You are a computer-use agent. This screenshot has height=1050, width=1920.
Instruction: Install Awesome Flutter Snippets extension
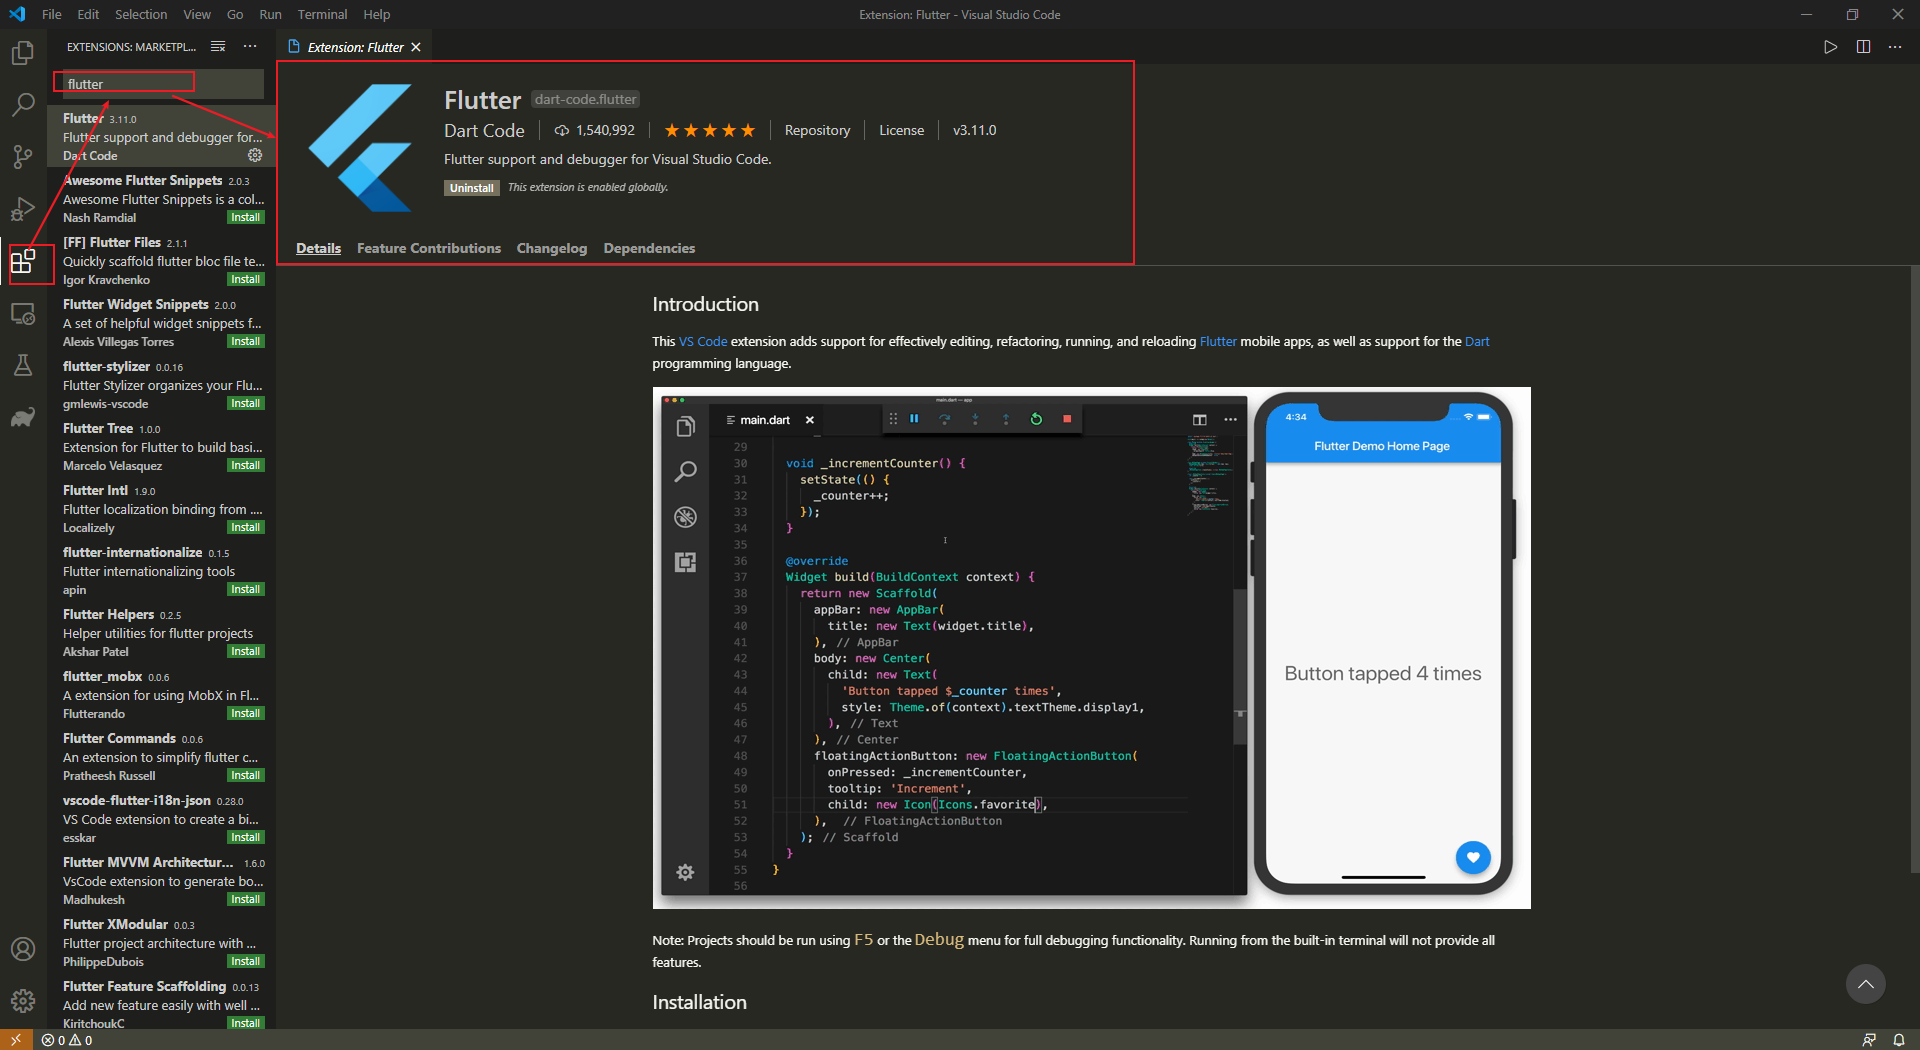click(245, 217)
